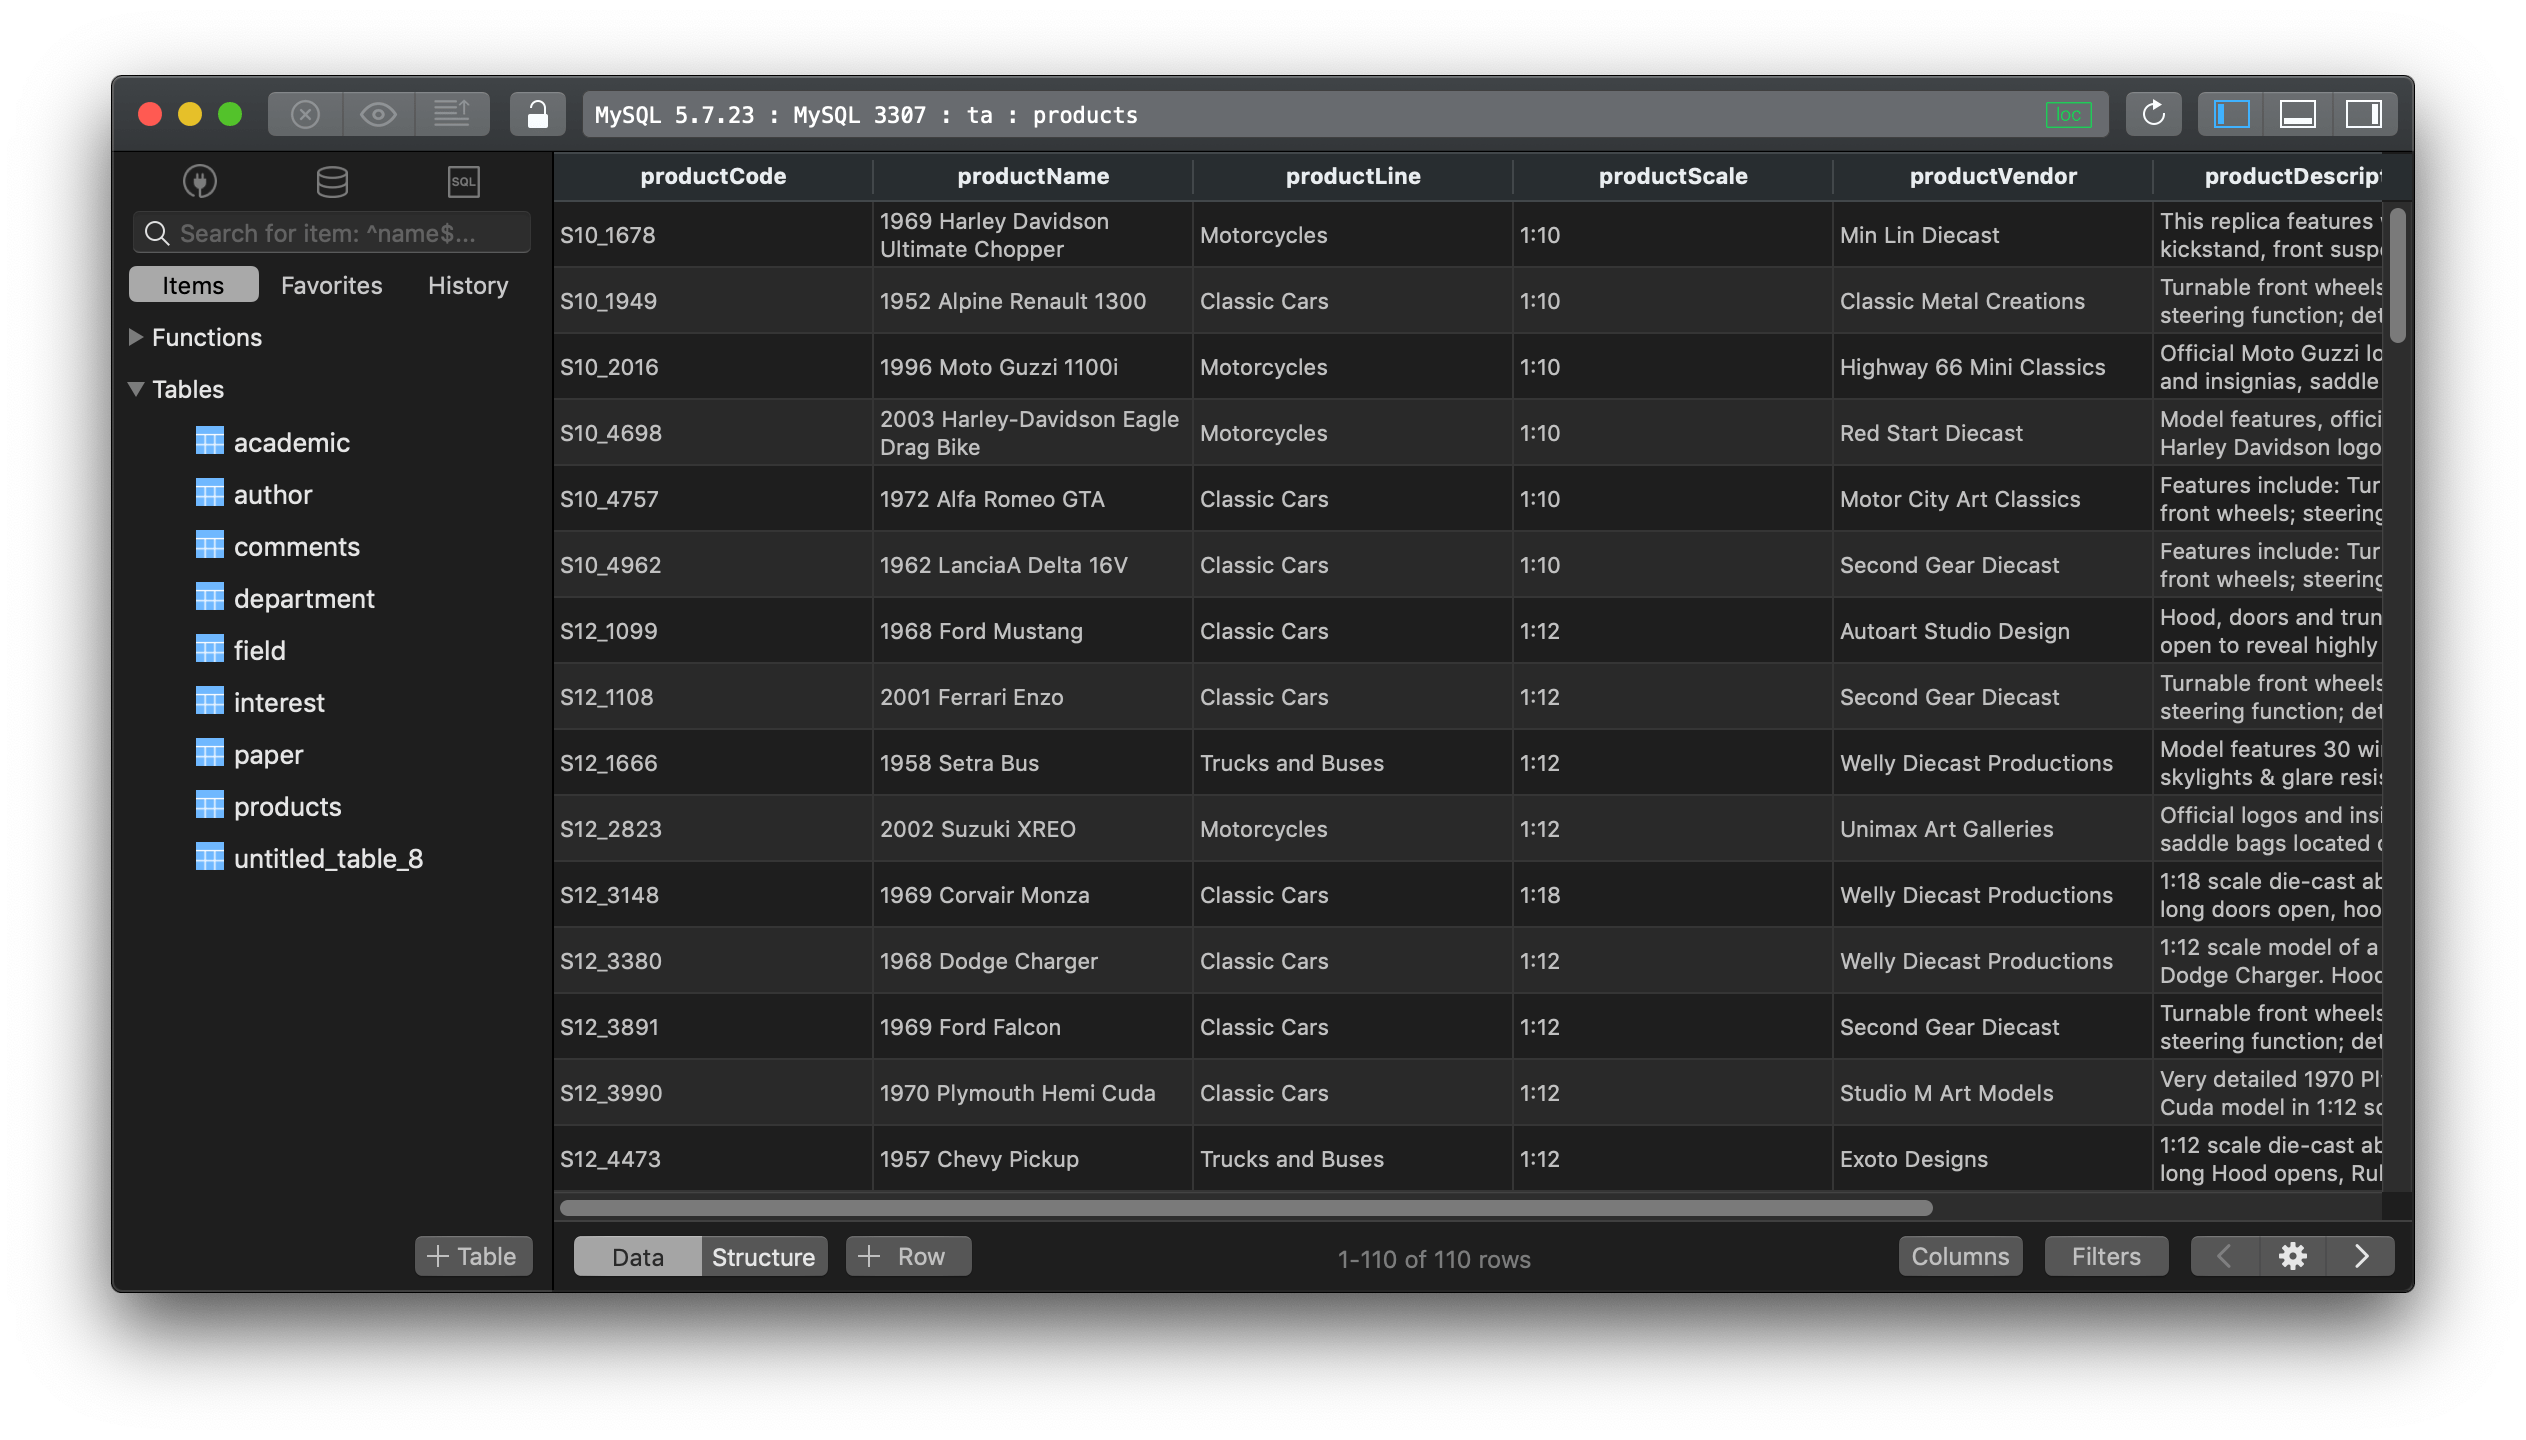
Task: Click the cancel X toolbar icon
Action: tap(305, 114)
